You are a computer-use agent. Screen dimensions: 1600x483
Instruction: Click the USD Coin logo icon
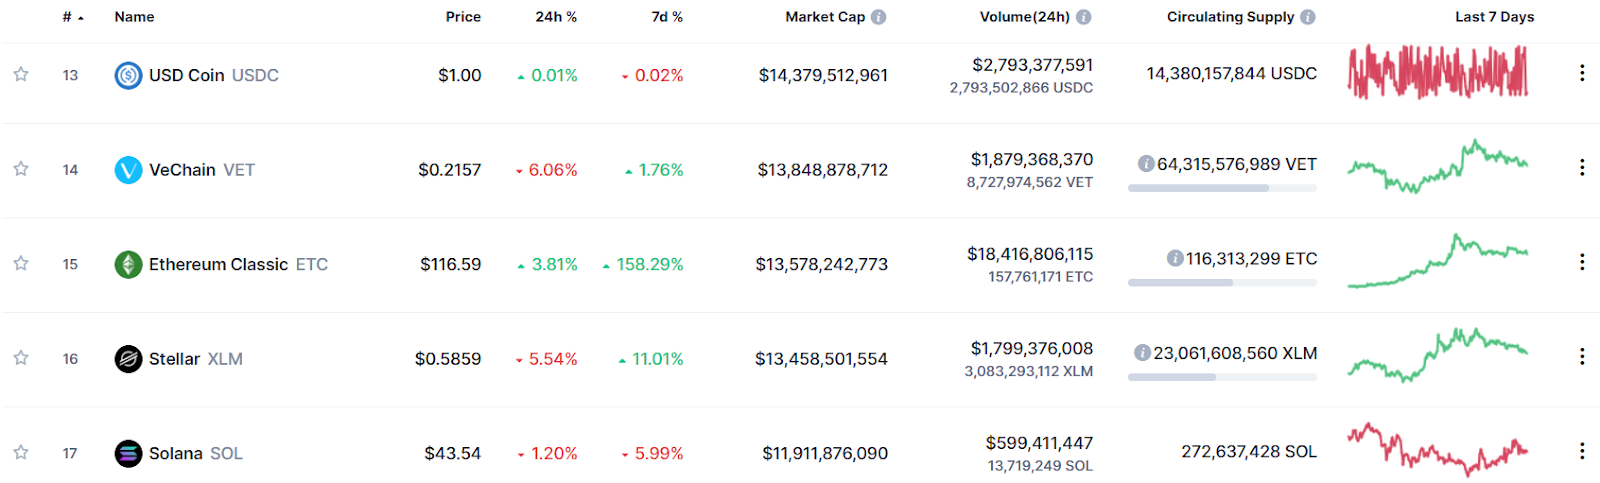(x=128, y=75)
